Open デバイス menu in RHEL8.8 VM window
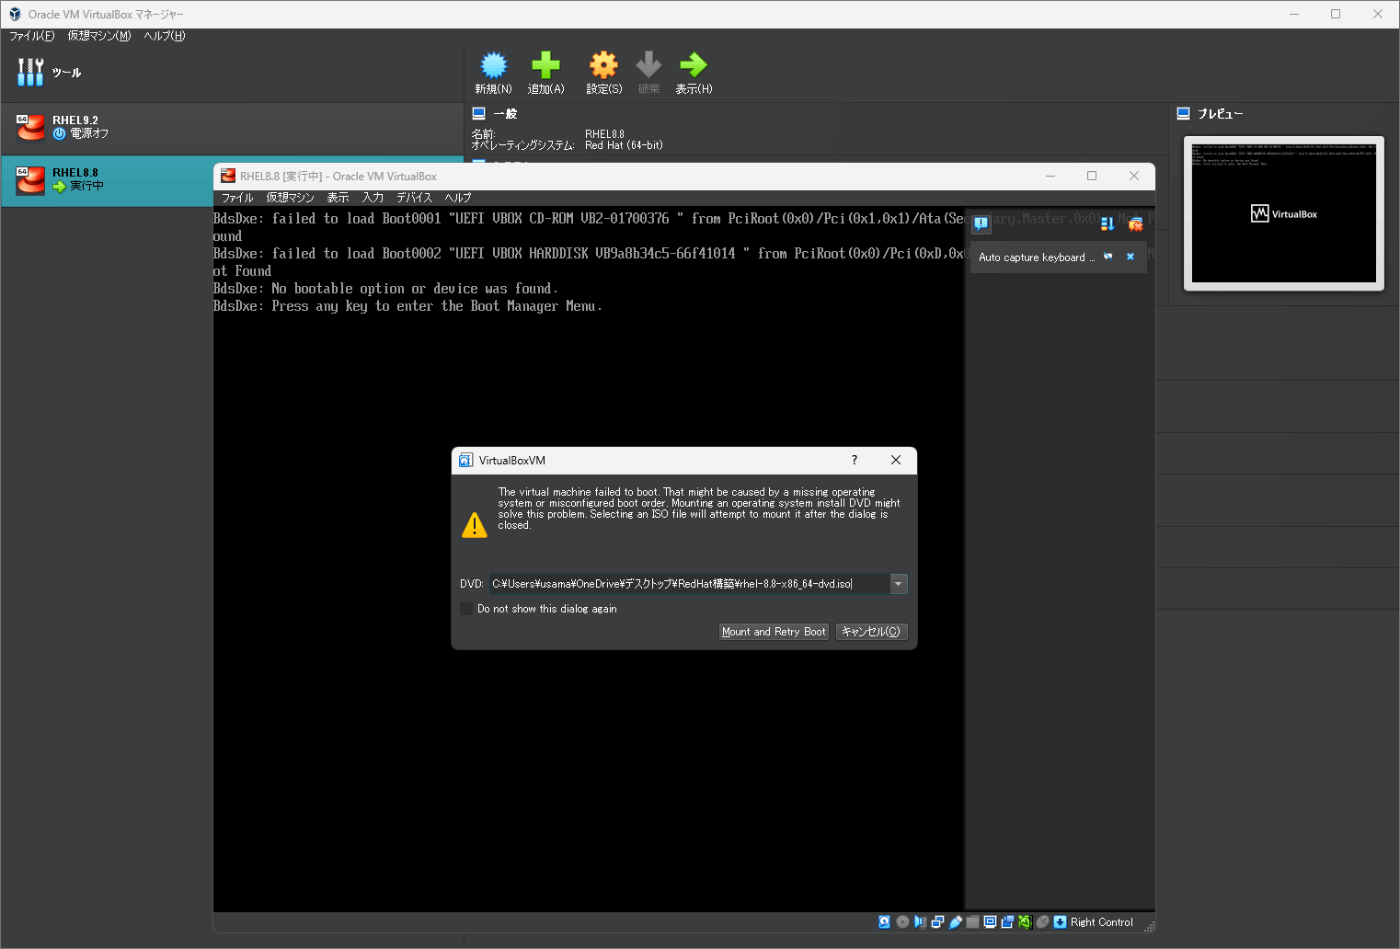1400x949 pixels. point(414,198)
